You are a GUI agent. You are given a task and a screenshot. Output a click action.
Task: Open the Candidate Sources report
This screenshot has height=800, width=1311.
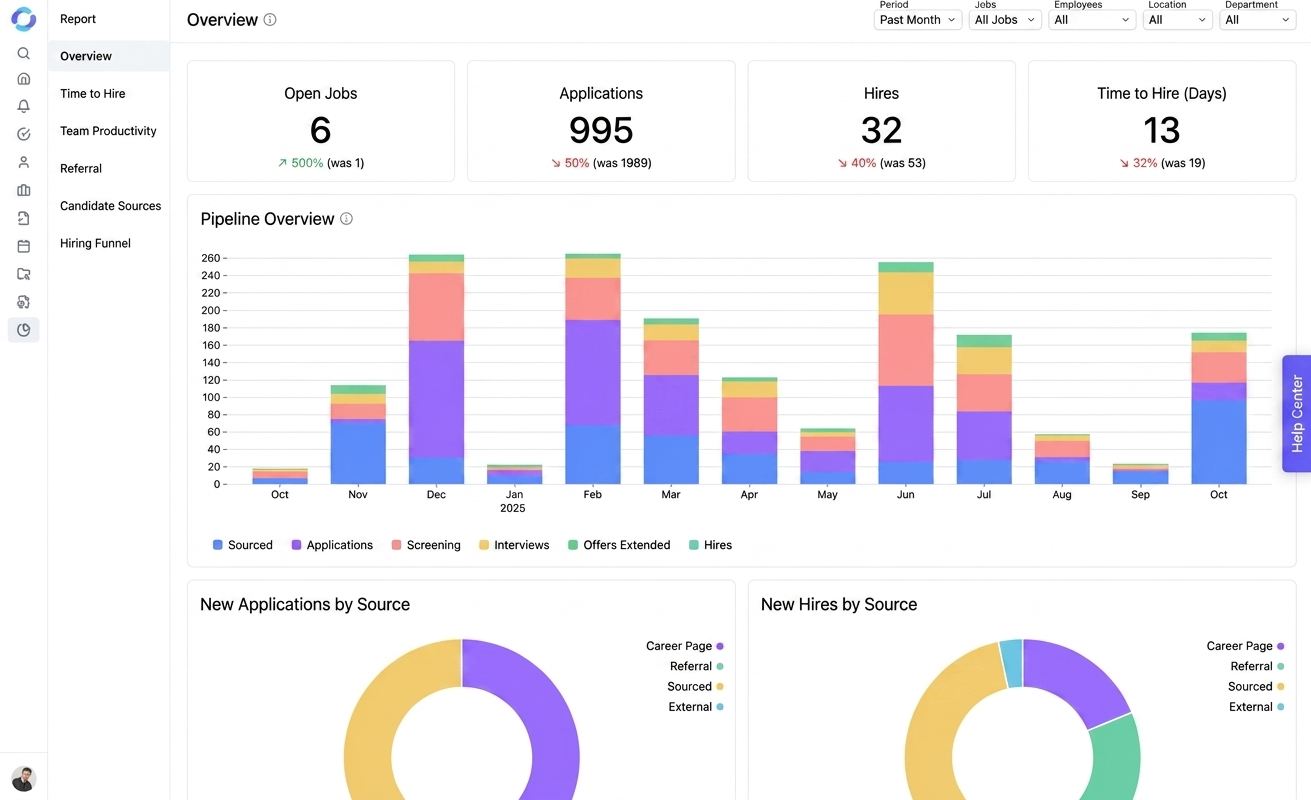pyautogui.click(x=110, y=206)
